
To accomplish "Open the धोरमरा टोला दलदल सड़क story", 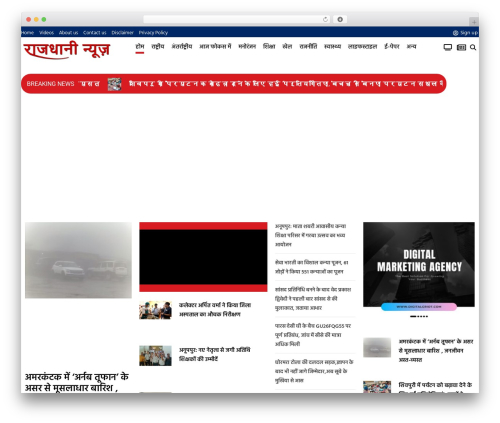I will coord(314,371).
